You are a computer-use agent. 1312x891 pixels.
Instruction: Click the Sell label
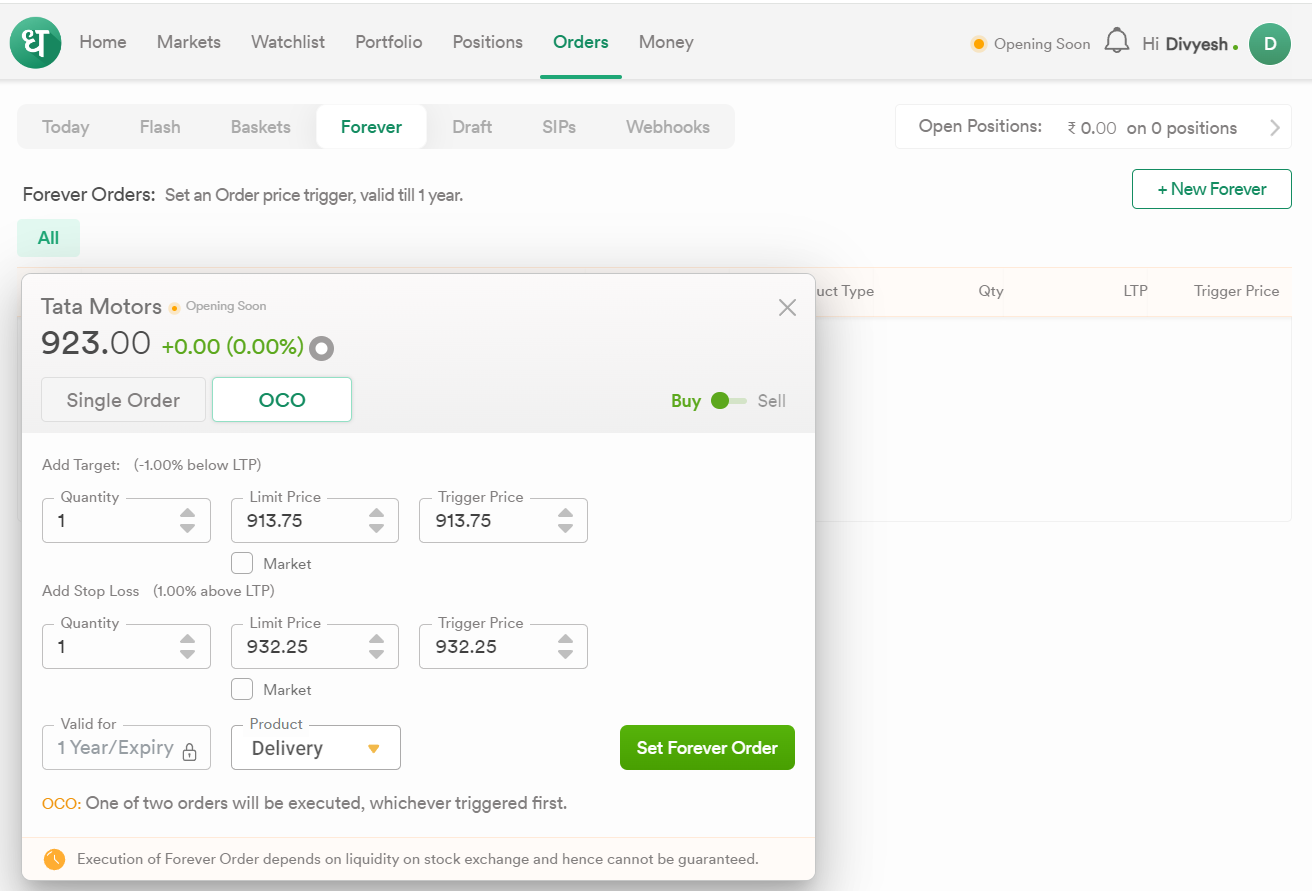pyautogui.click(x=772, y=401)
